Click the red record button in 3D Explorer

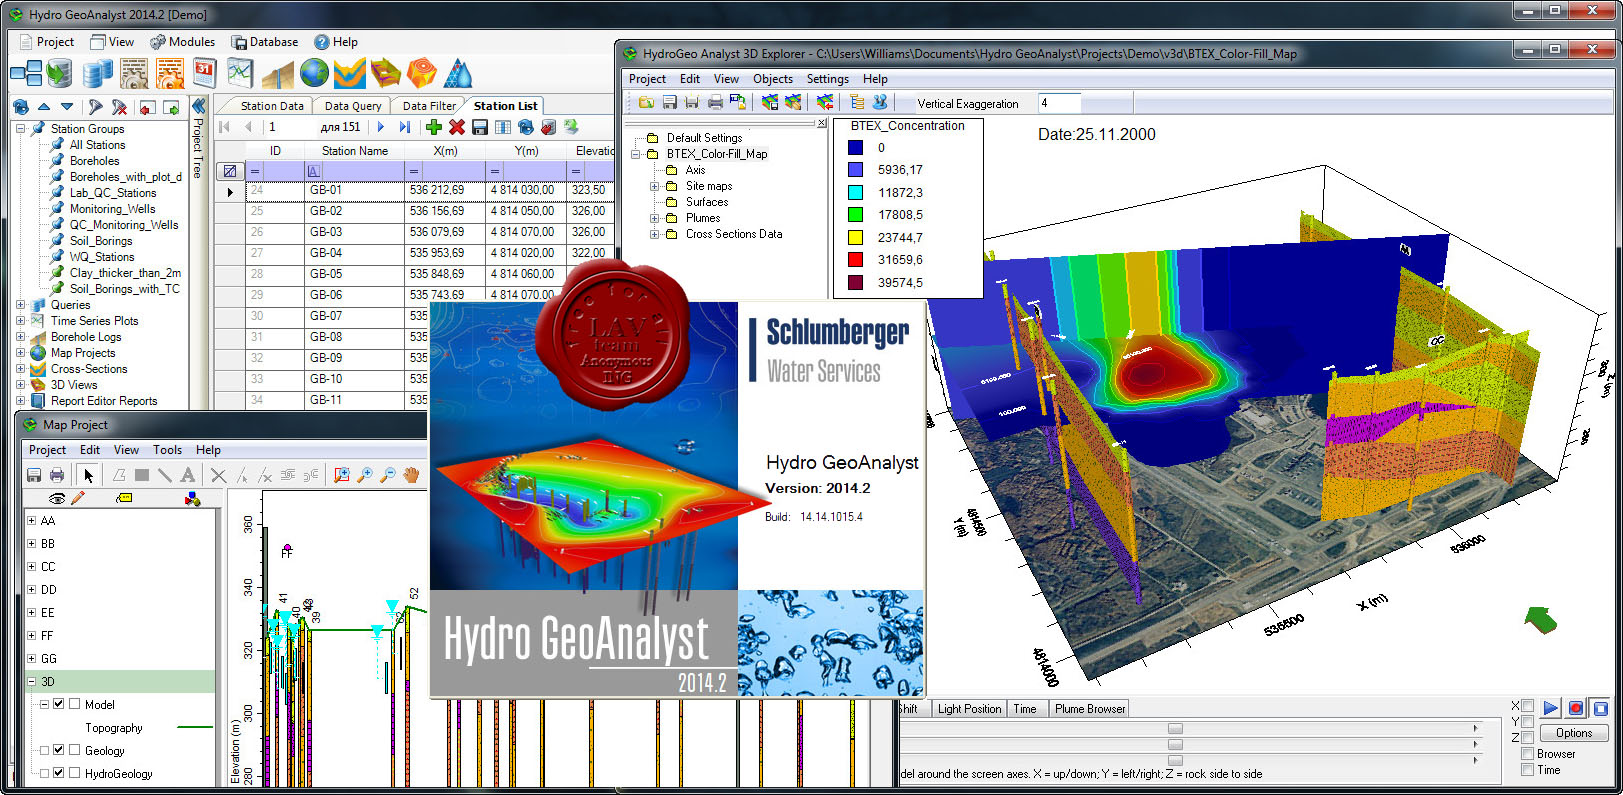[x=1576, y=708]
